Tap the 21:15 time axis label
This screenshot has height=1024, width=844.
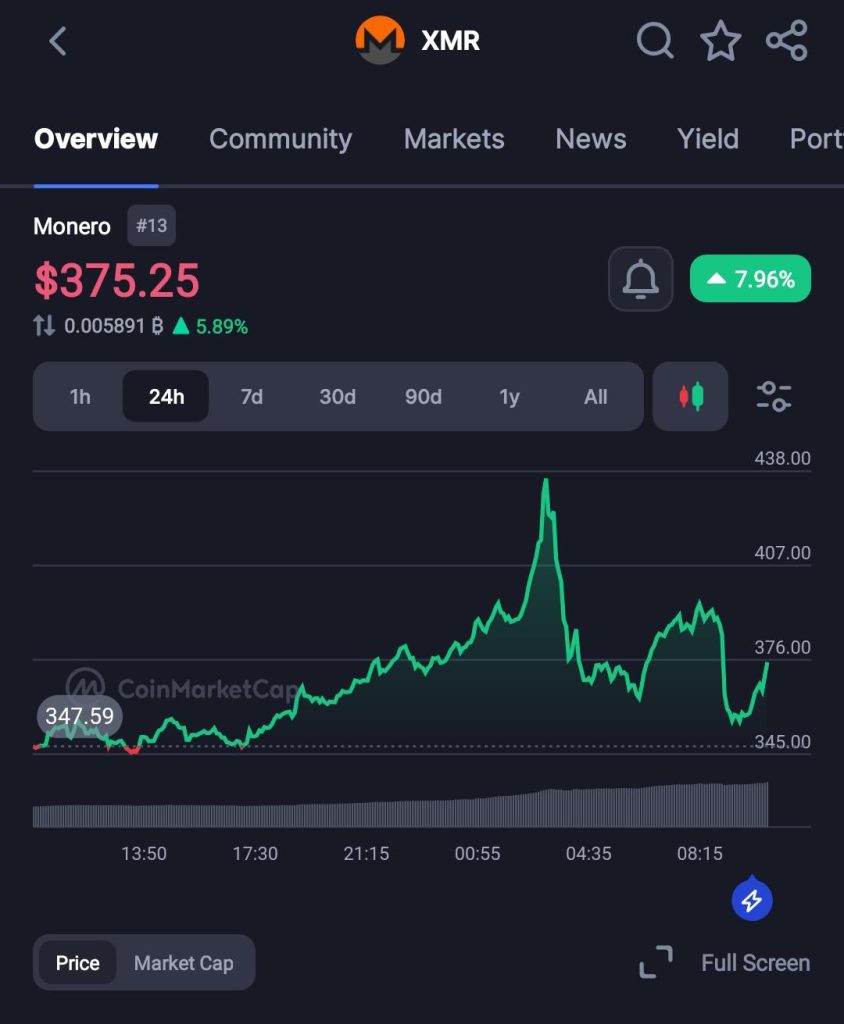(x=366, y=854)
